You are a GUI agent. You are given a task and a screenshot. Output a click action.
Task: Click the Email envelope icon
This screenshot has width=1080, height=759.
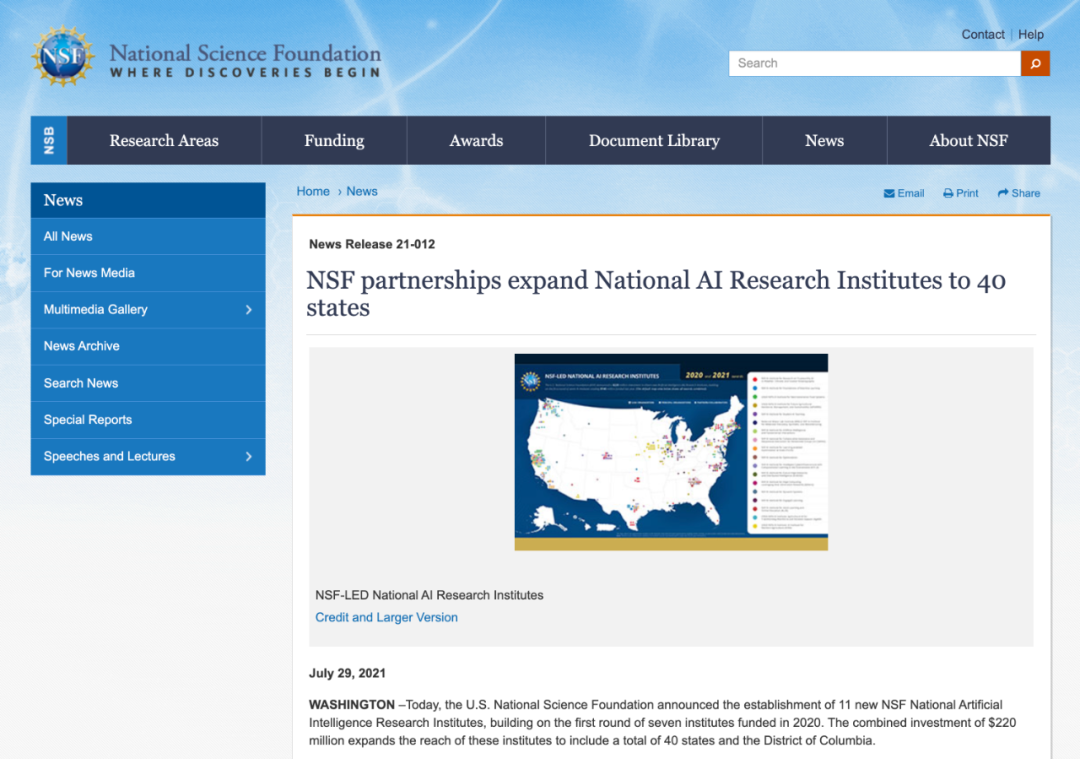(889, 194)
